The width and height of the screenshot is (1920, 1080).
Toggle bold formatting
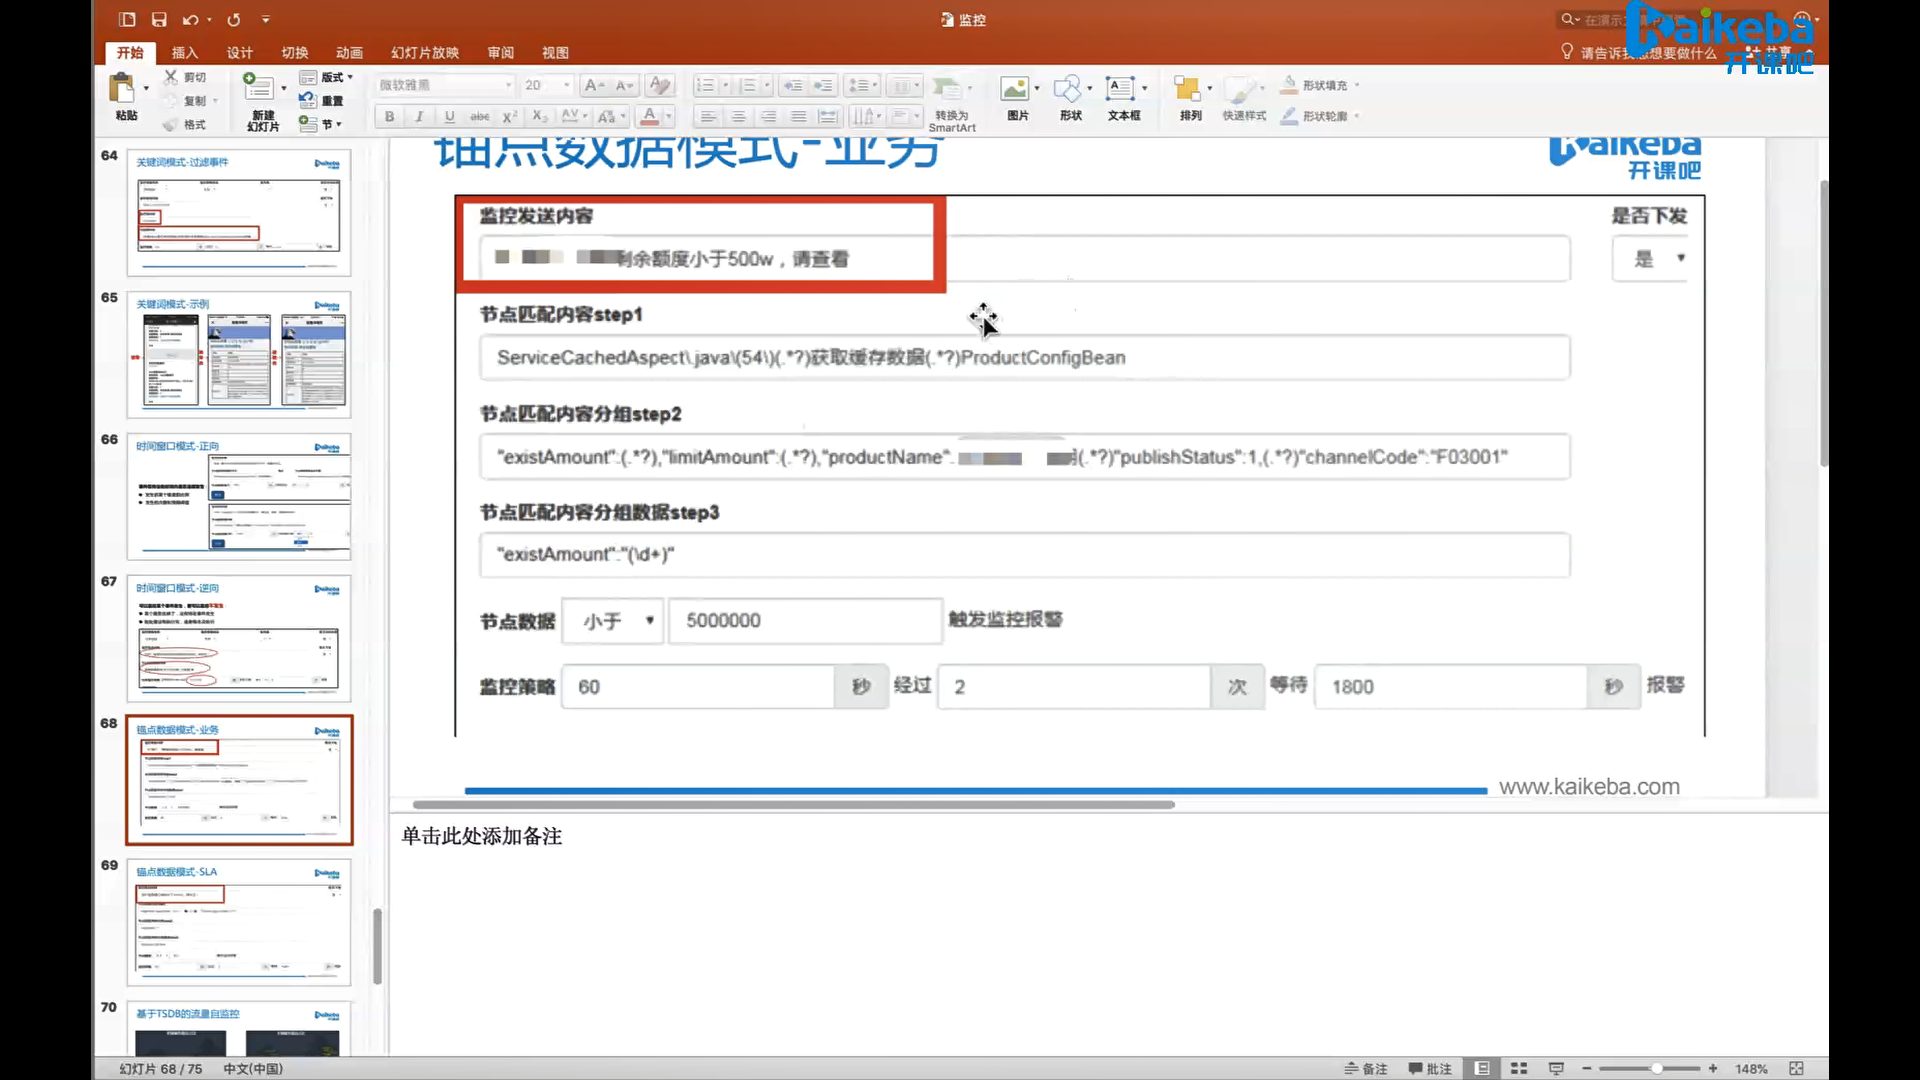(389, 116)
